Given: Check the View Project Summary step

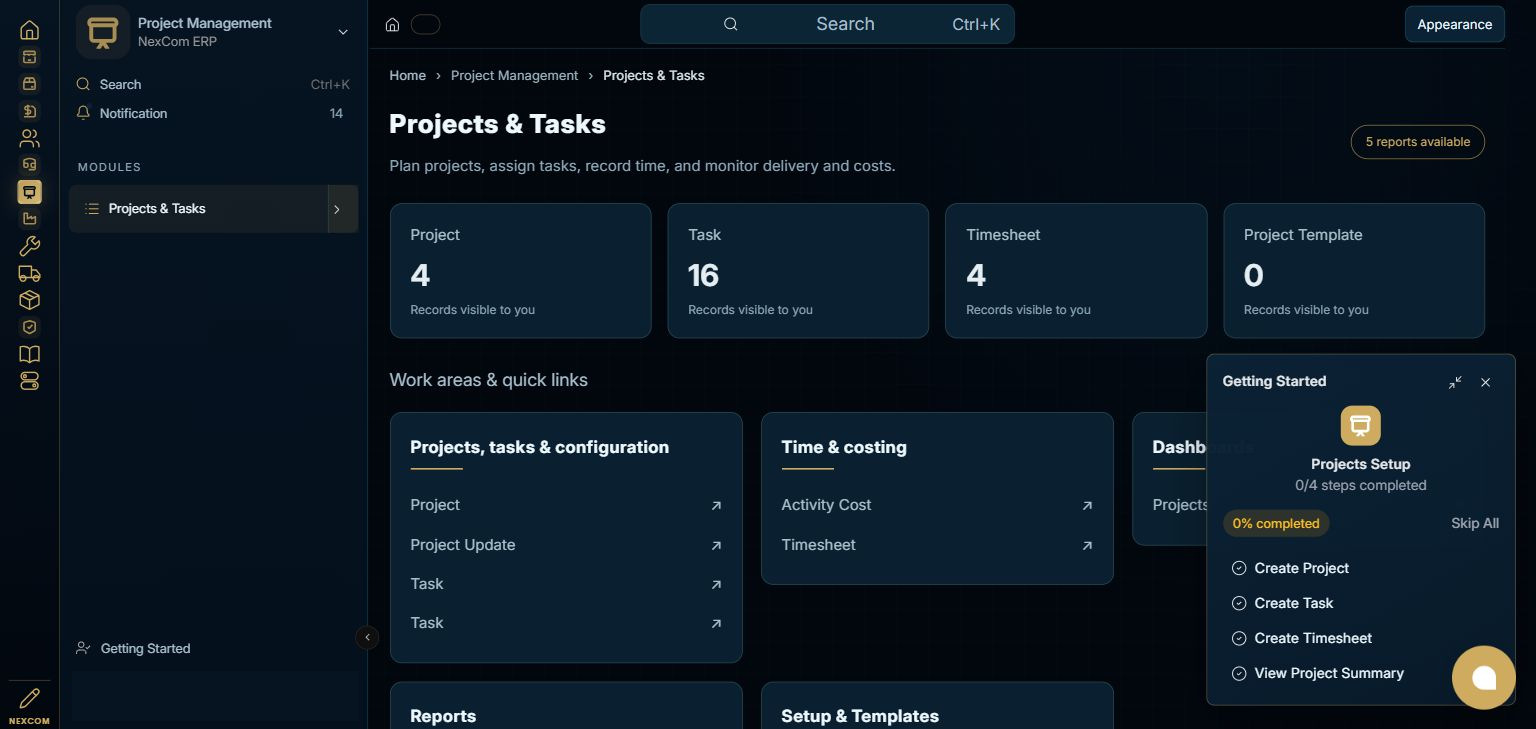Looking at the screenshot, I should [1239, 673].
